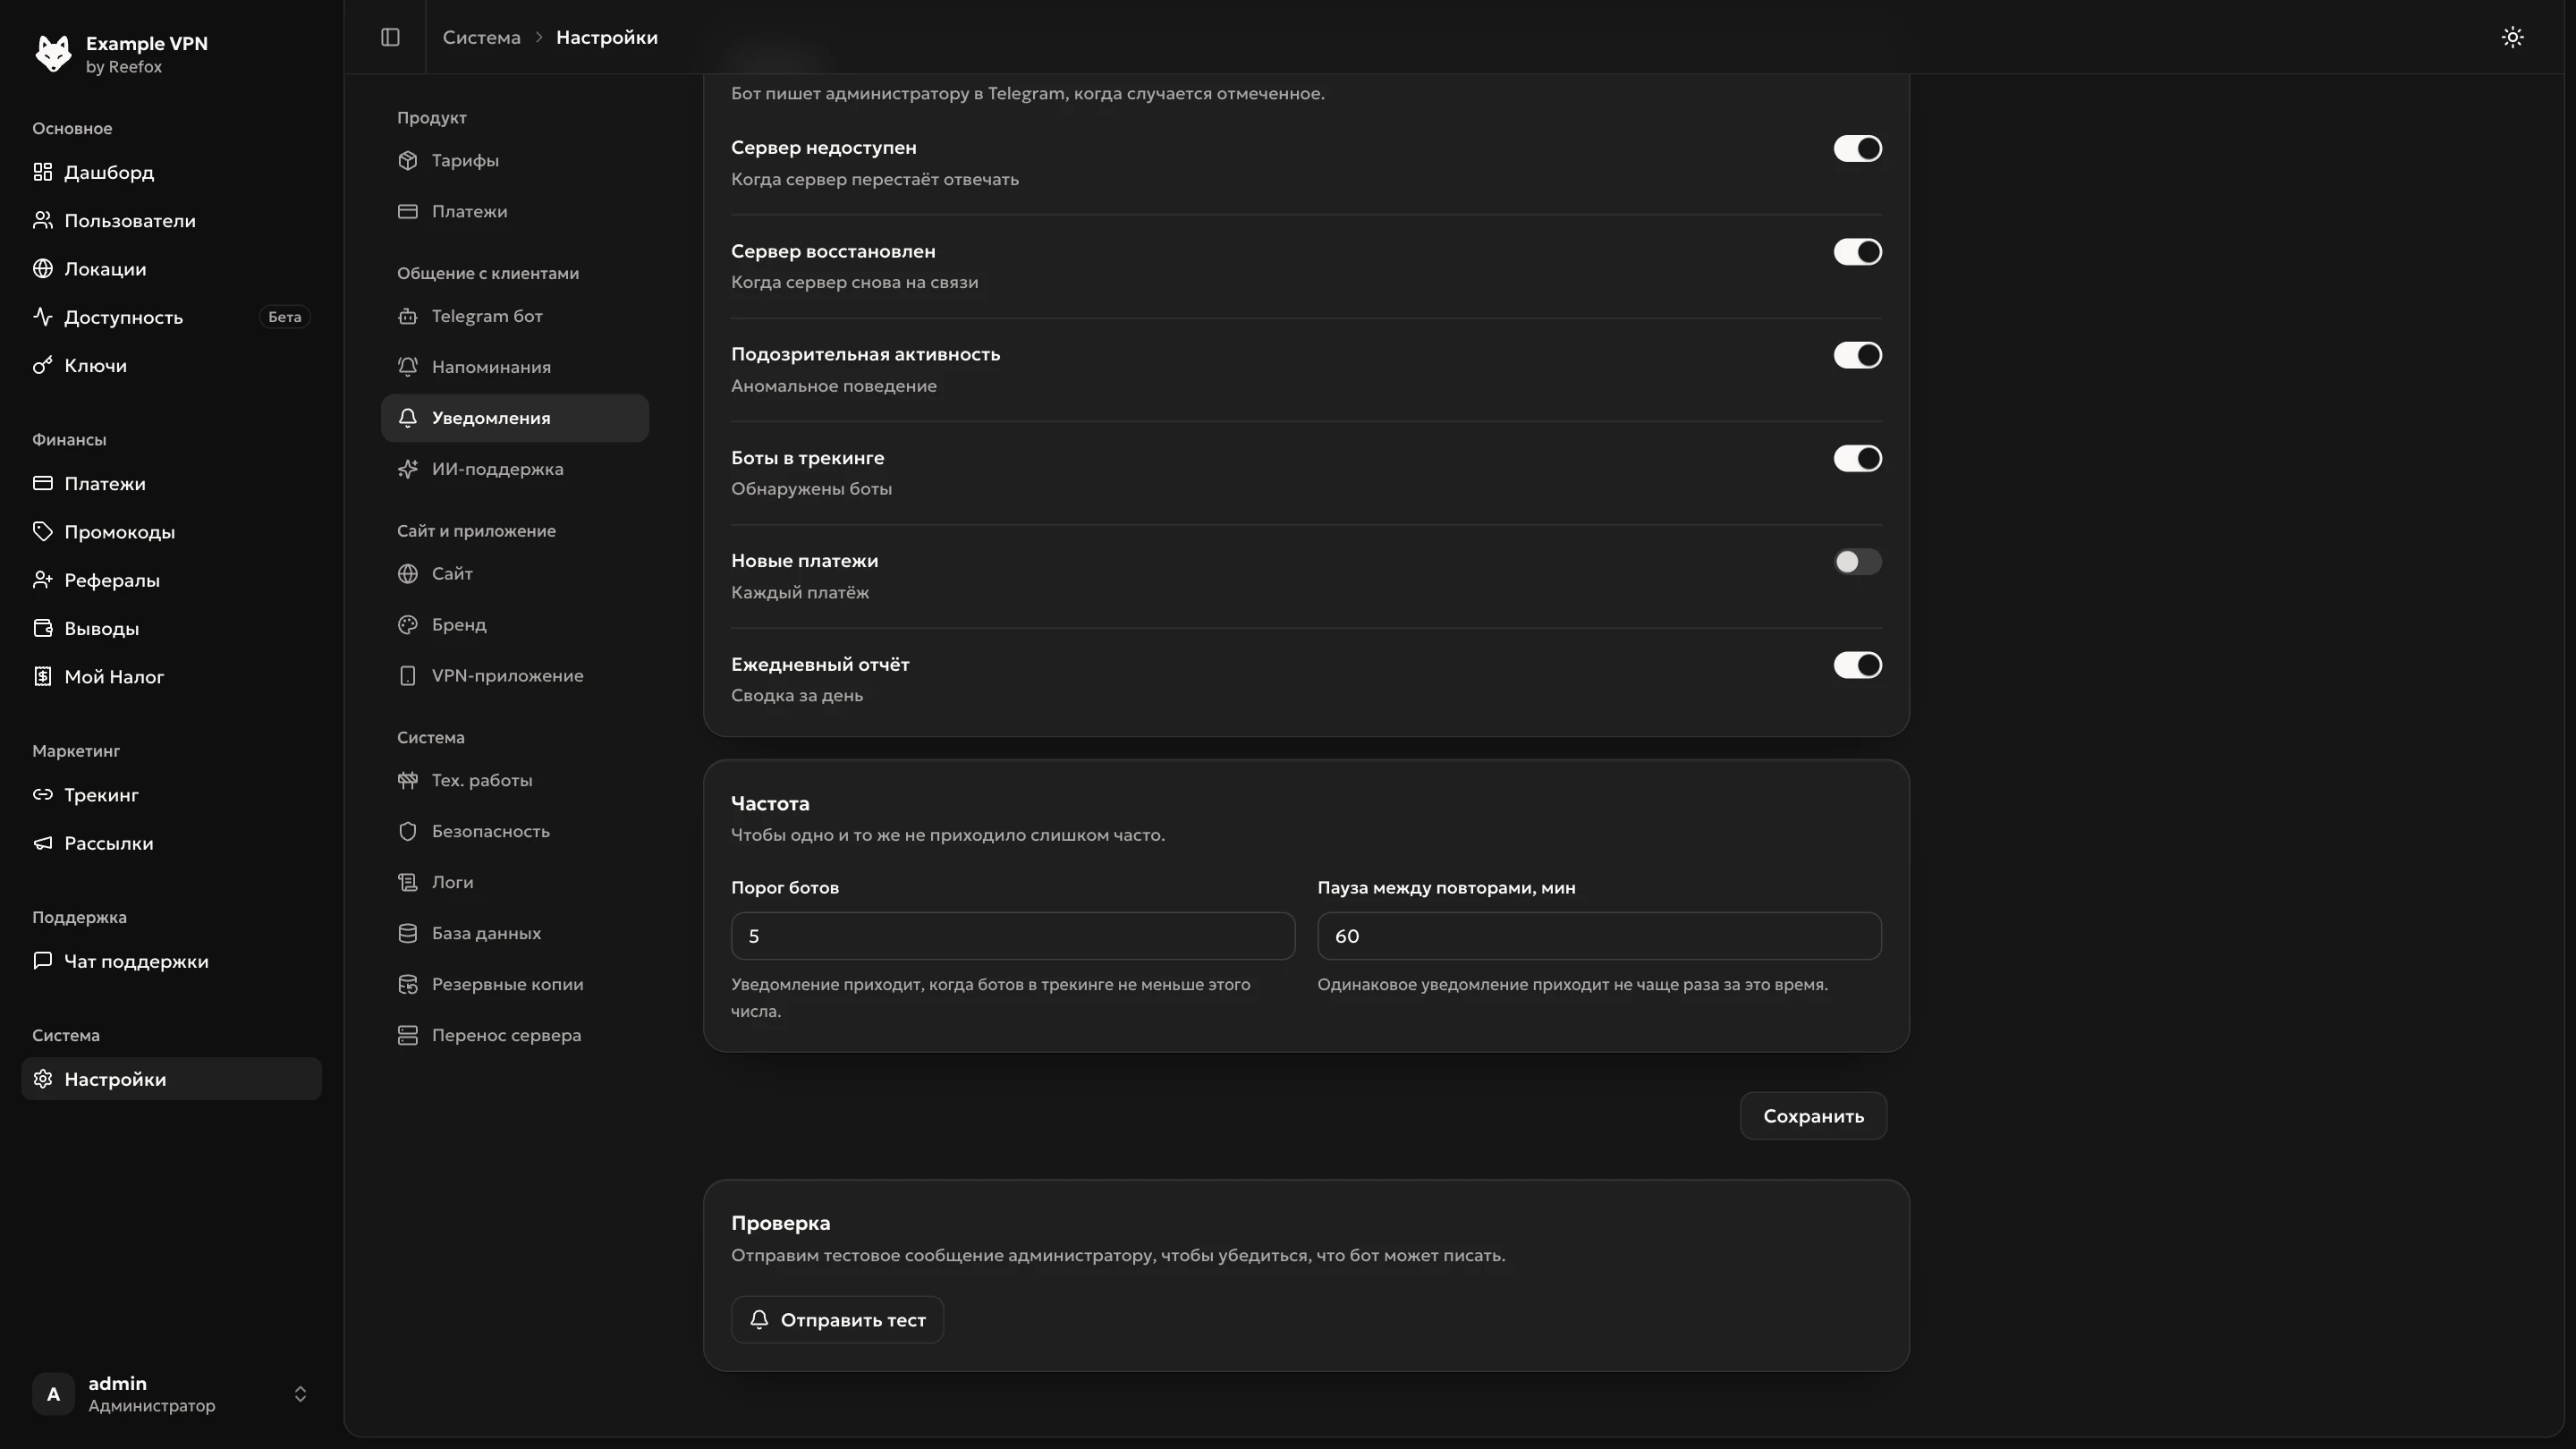
Task: Click the Система breadcrumb link
Action: pyautogui.click(x=481, y=37)
